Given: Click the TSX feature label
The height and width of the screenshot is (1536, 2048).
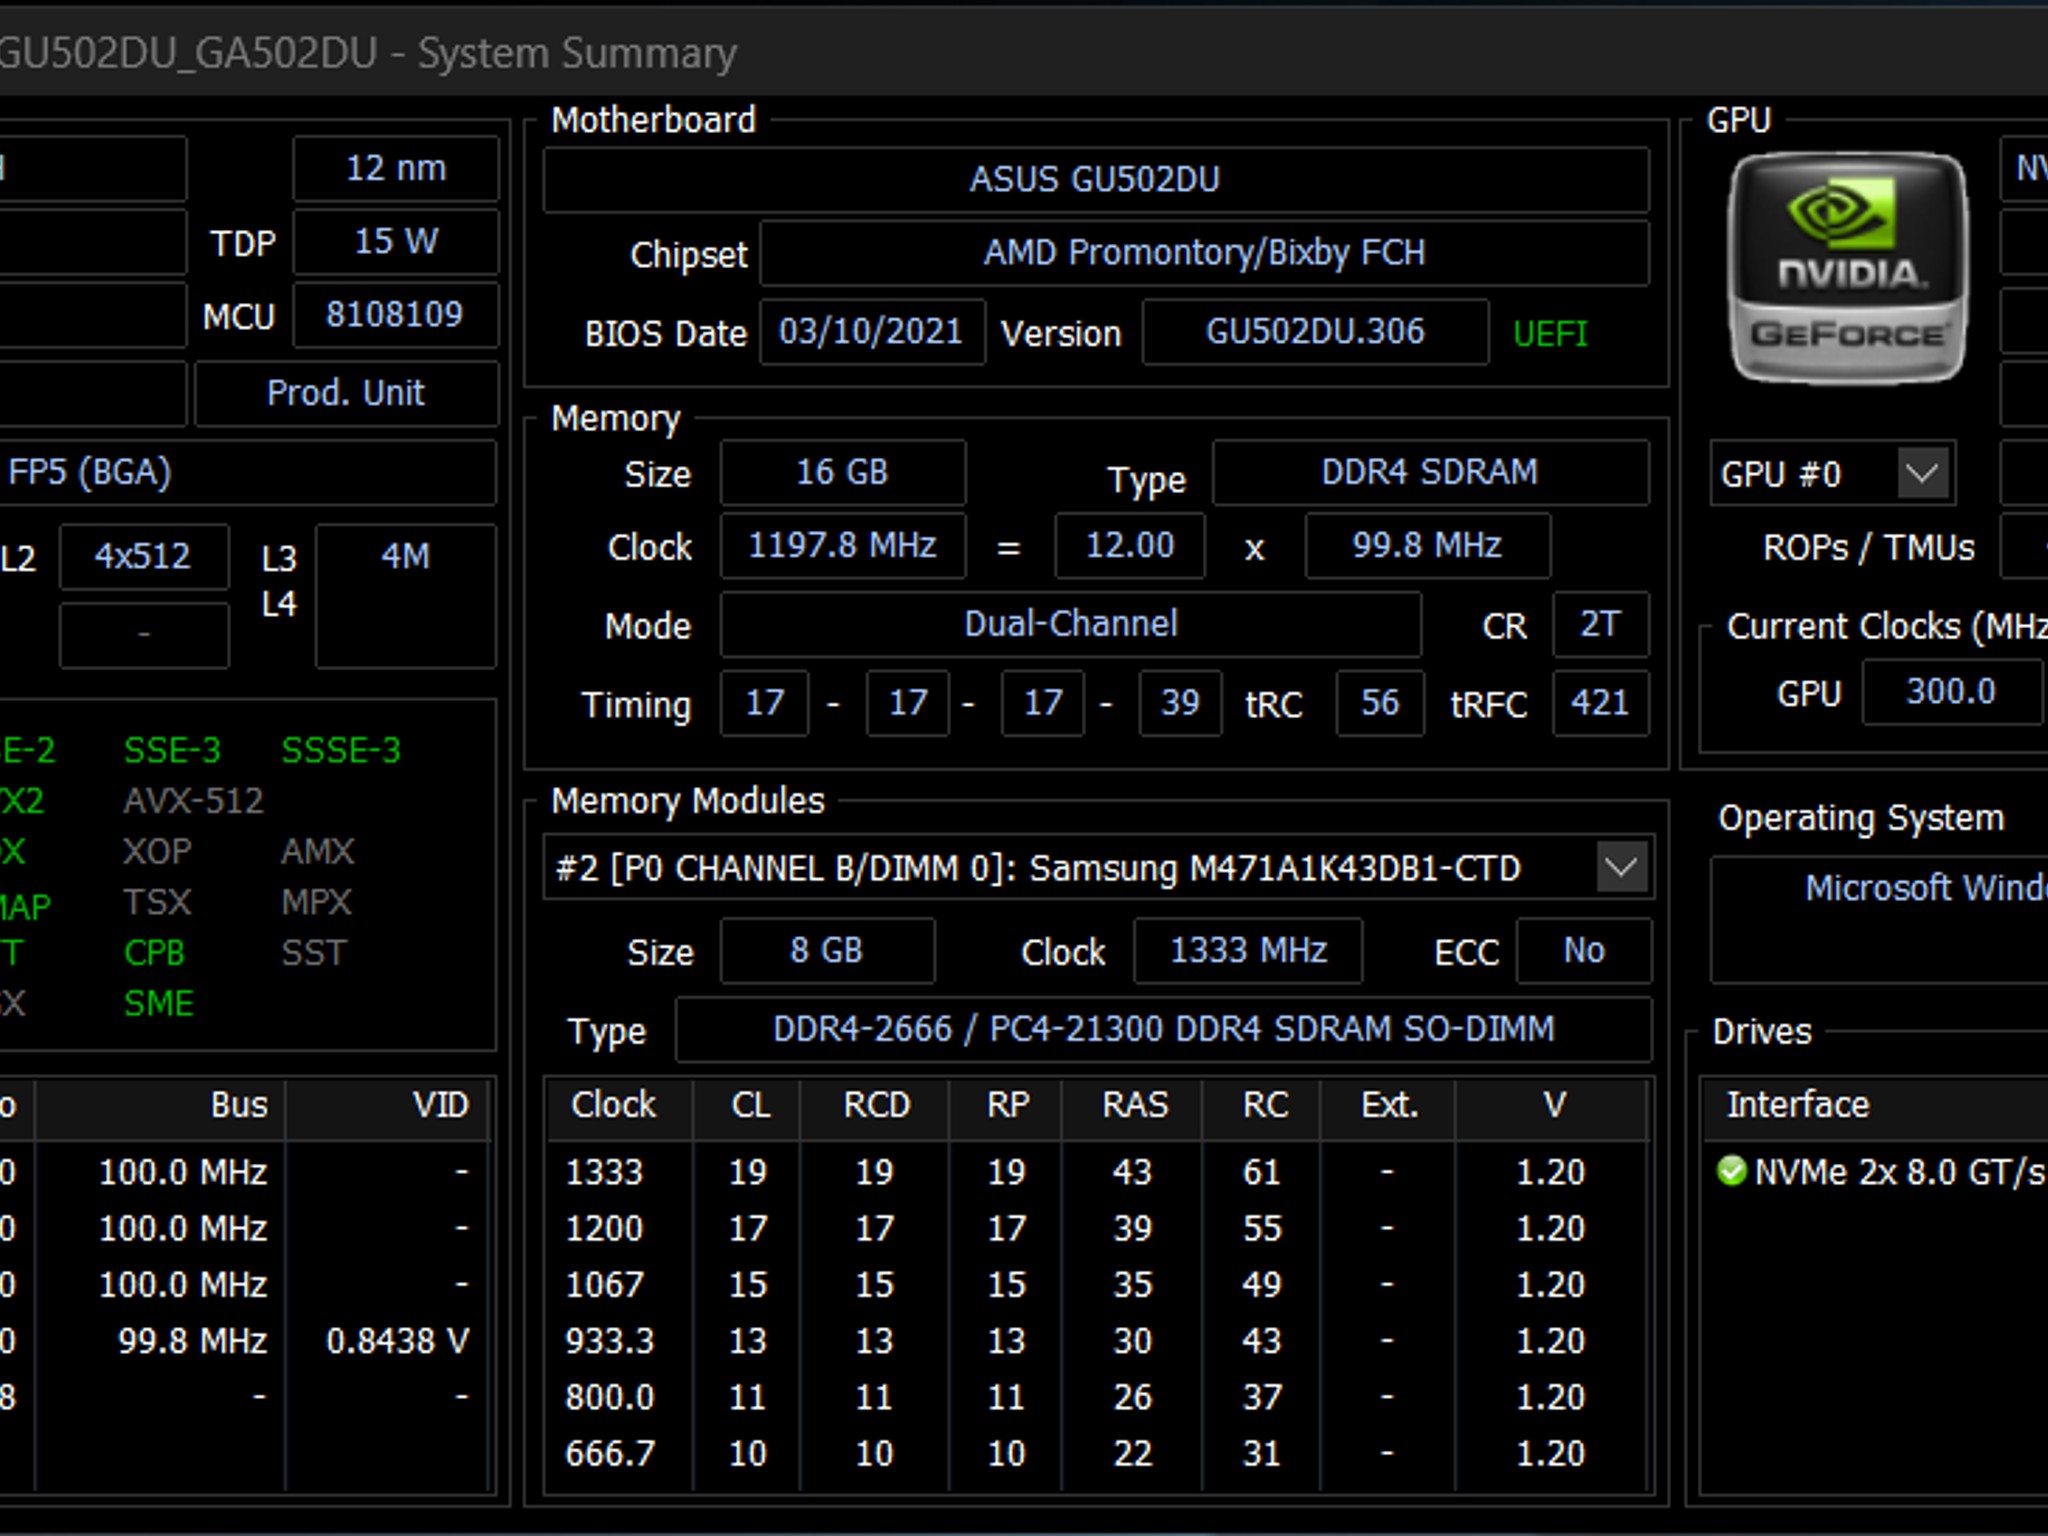Looking at the screenshot, I should (157, 903).
